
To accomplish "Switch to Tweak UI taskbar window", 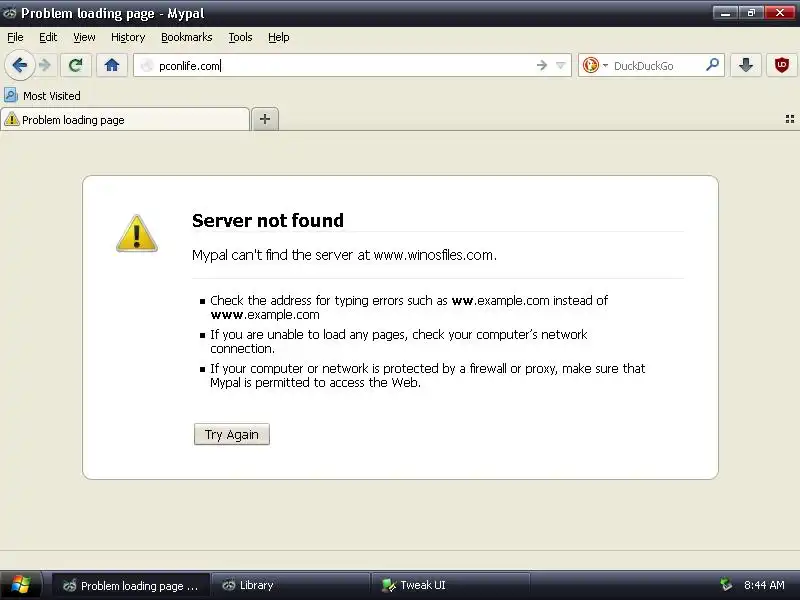I will coord(450,585).
